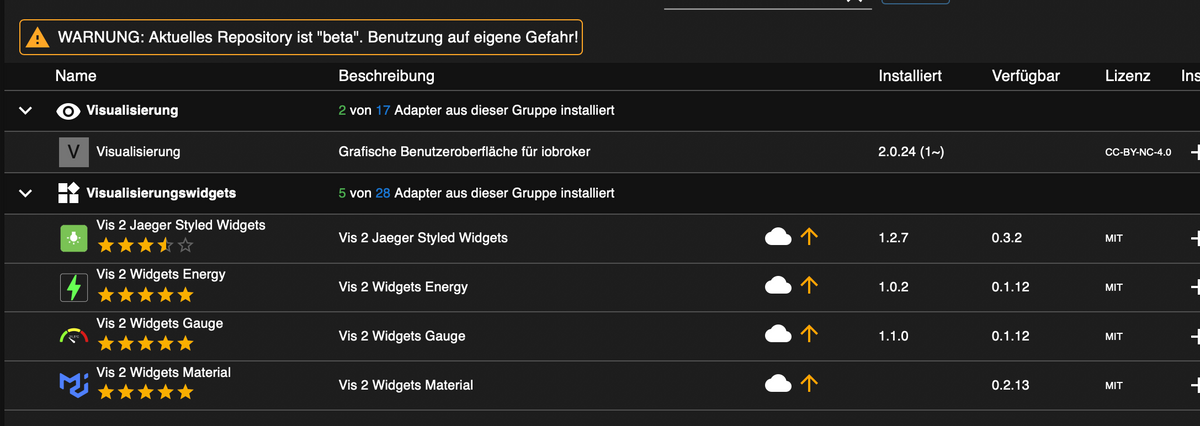Click the Visualisierungswidgets group icon
This screenshot has width=1200, height=426.
click(68, 192)
